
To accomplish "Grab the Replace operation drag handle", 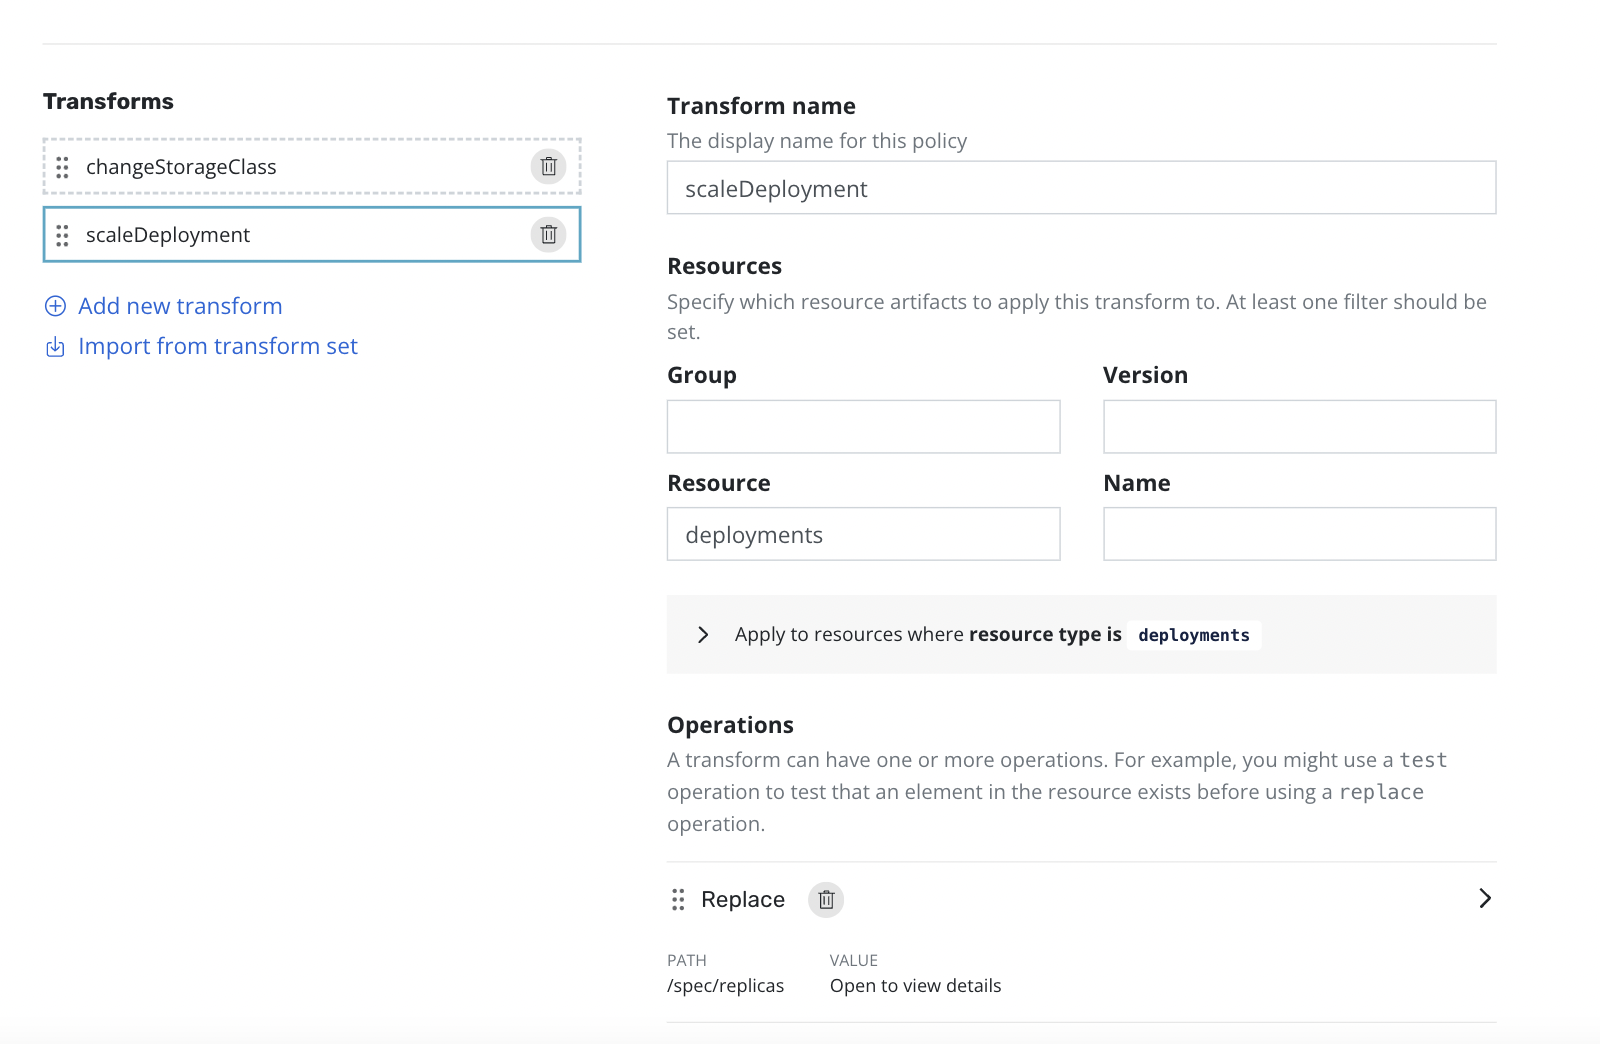I will 678,899.
